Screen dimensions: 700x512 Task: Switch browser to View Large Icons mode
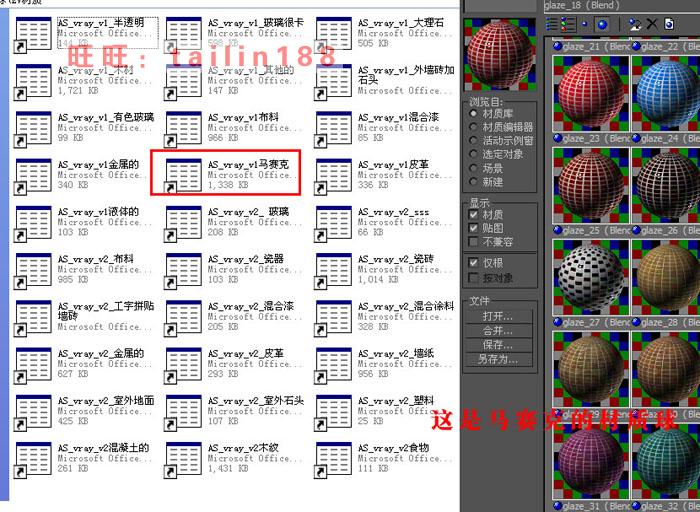point(602,24)
